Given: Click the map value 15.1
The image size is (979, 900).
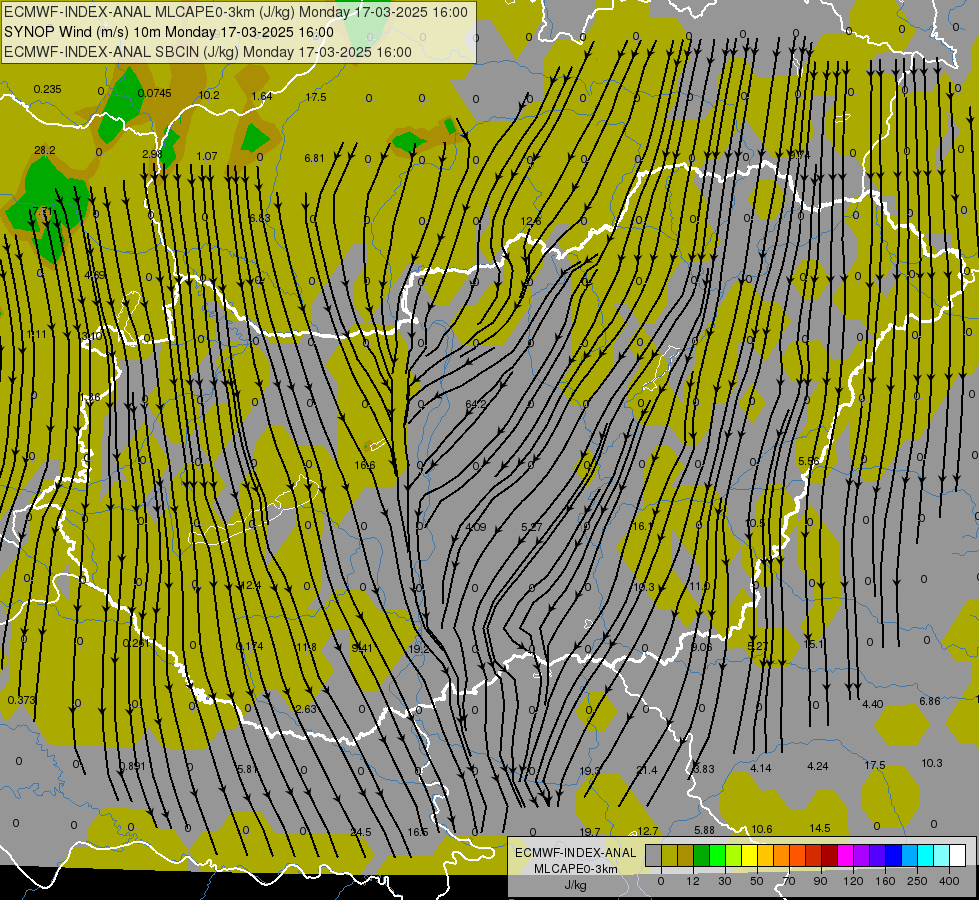Looking at the screenshot, I should [x=814, y=644].
